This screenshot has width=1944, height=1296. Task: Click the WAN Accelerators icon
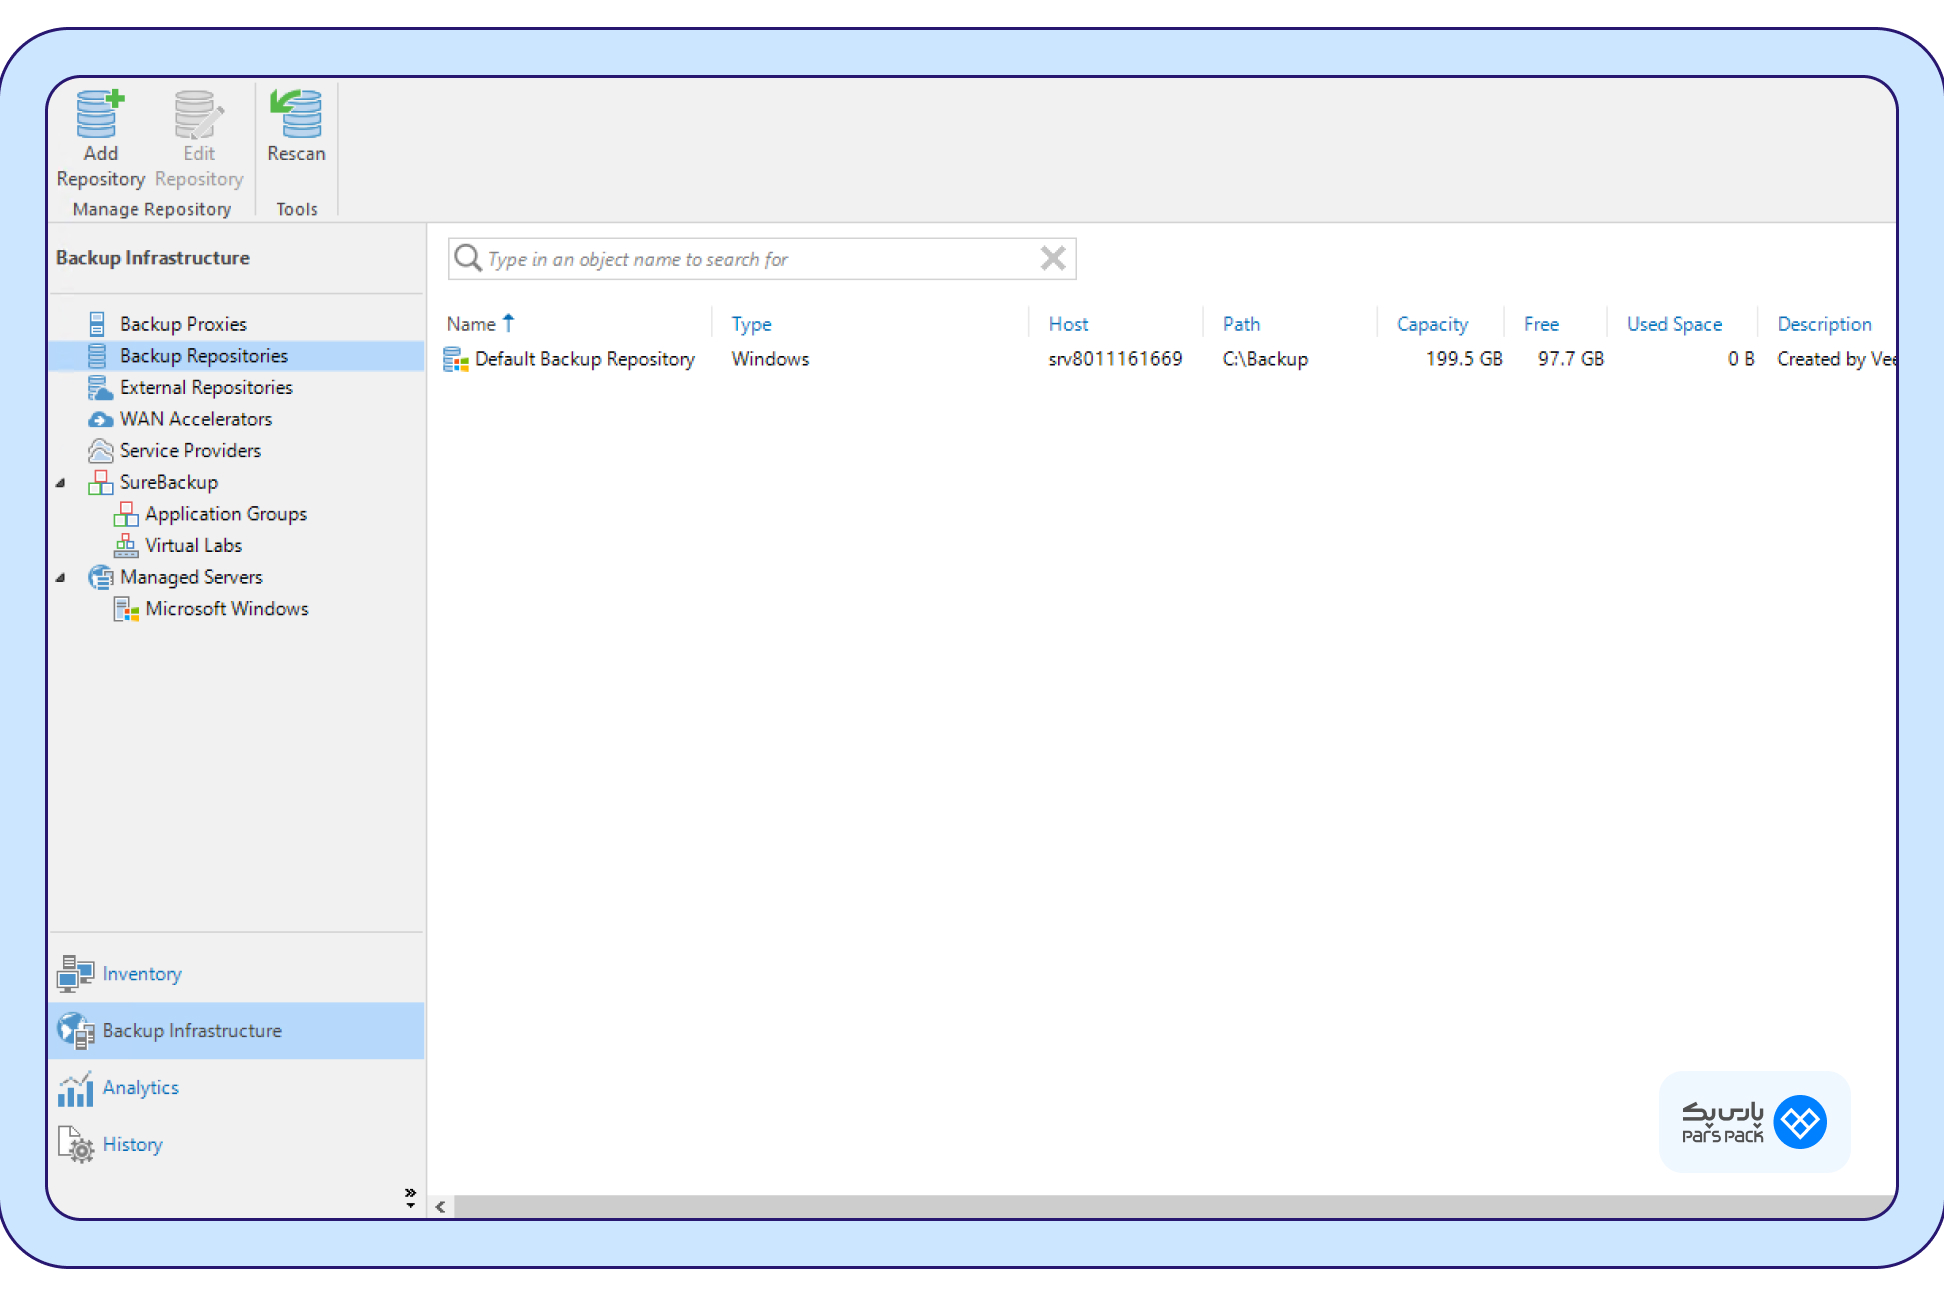(98, 418)
